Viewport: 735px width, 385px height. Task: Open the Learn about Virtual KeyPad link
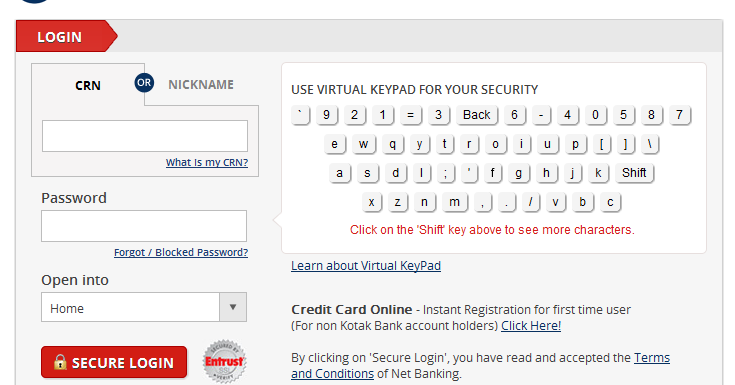[x=366, y=266]
